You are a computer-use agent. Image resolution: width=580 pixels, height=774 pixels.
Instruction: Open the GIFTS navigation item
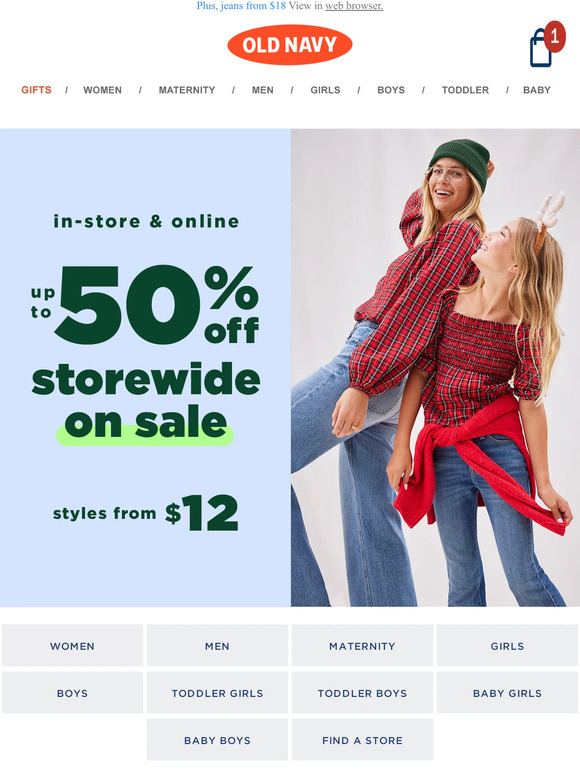click(36, 90)
